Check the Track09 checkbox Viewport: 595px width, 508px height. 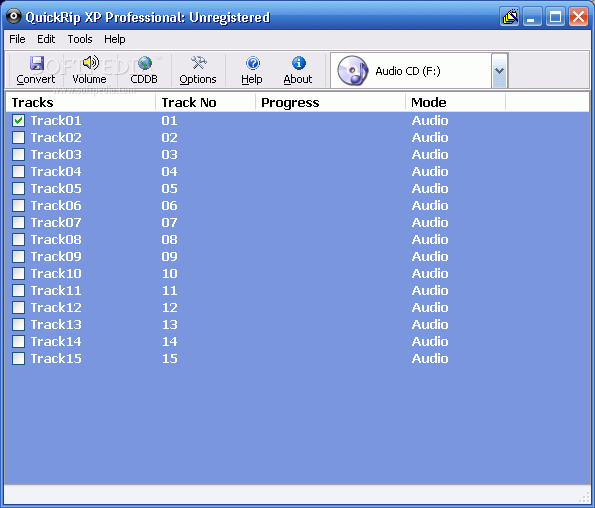[x=18, y=256]
